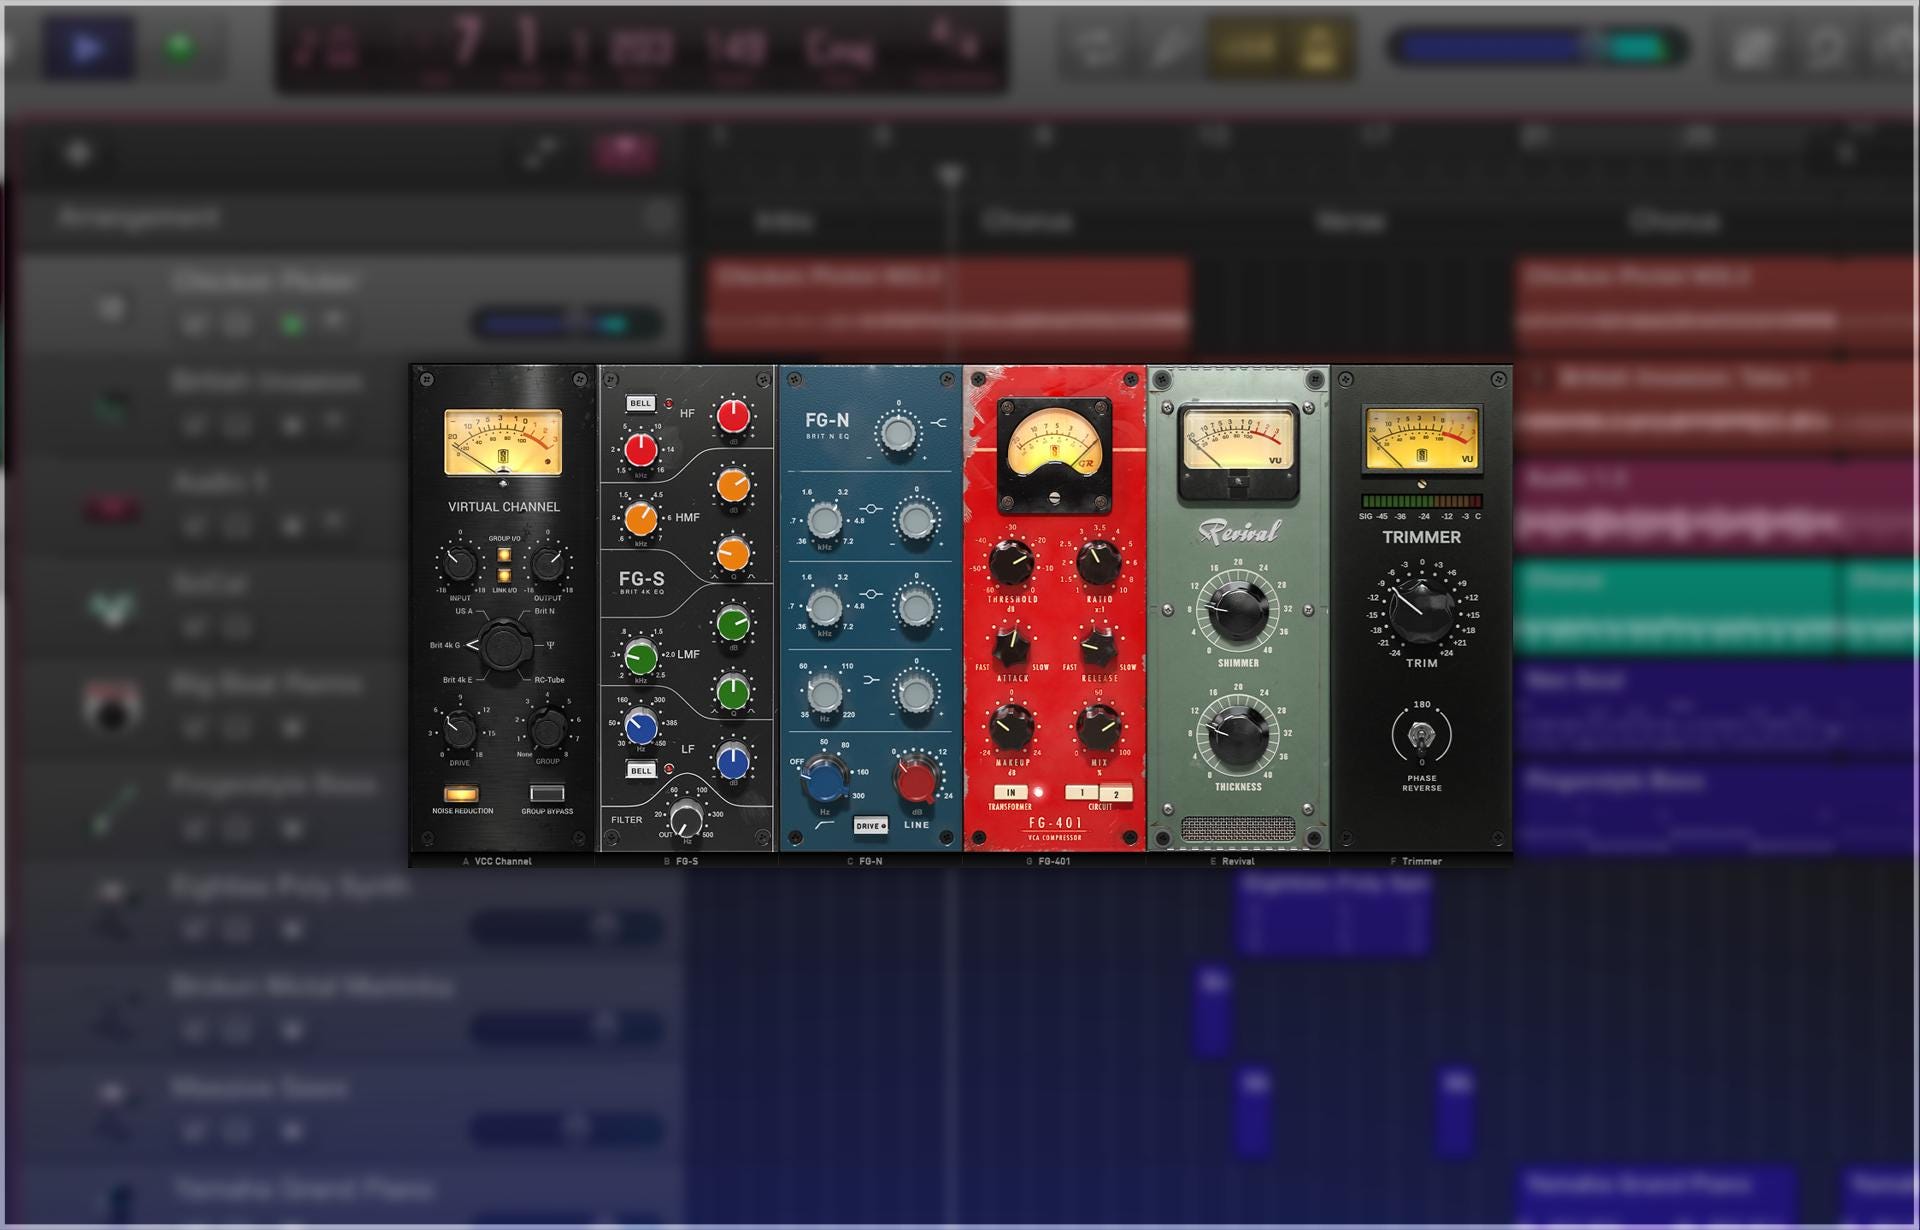Screen dimensions: 1920x1230
Task: Click the play button in the DAW transport
Action: pos(87,47)
